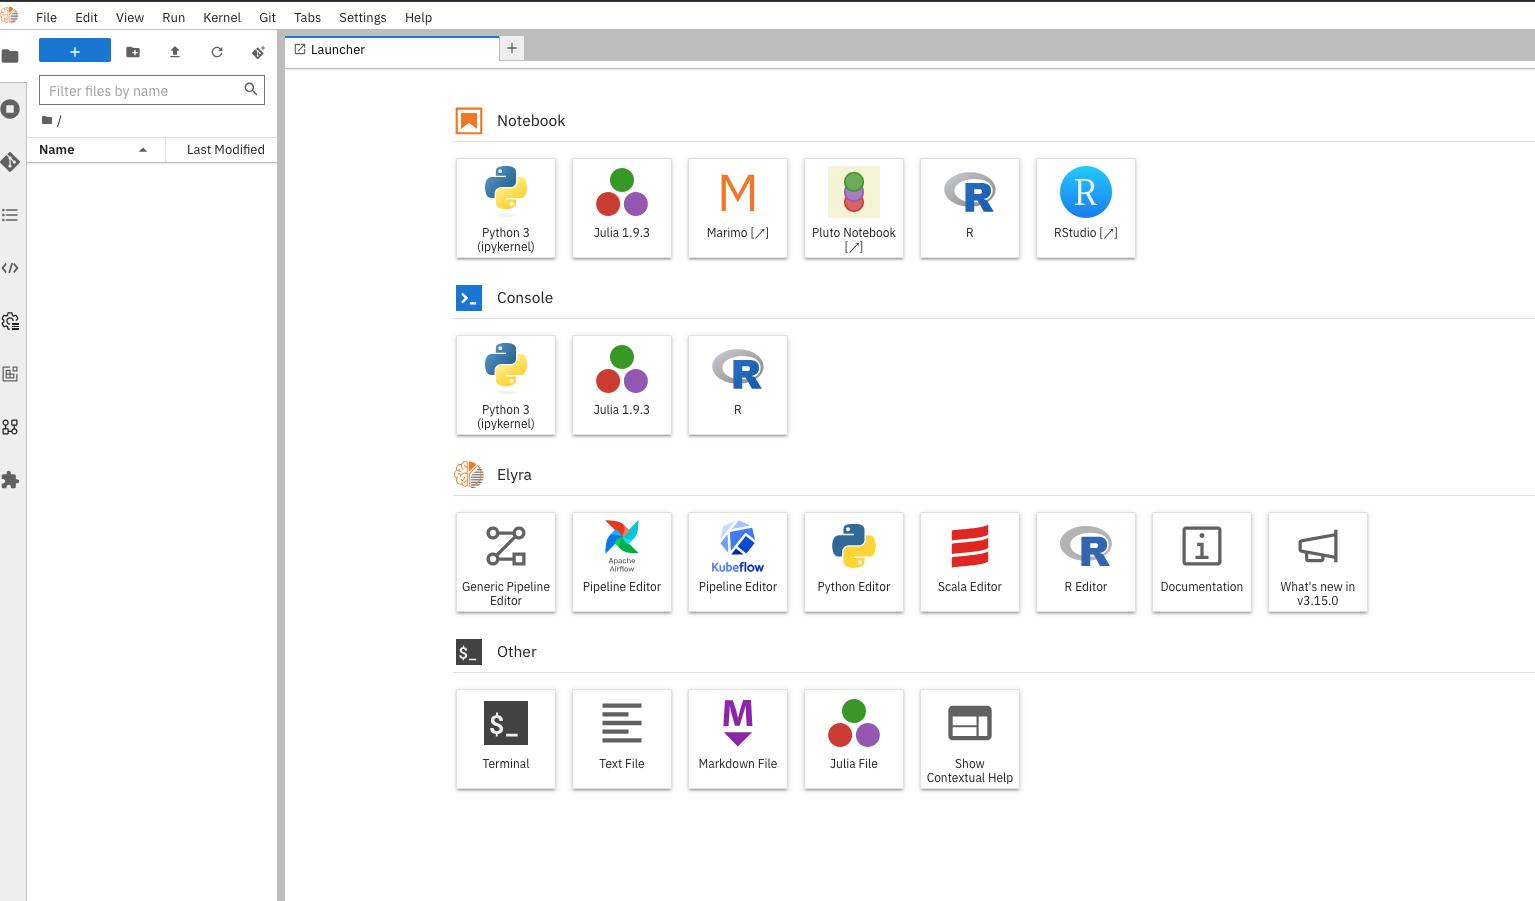Click the Filter files by name field
Image resolution: width=1535 pixels, height=901 pixels.
coord(152,90)
